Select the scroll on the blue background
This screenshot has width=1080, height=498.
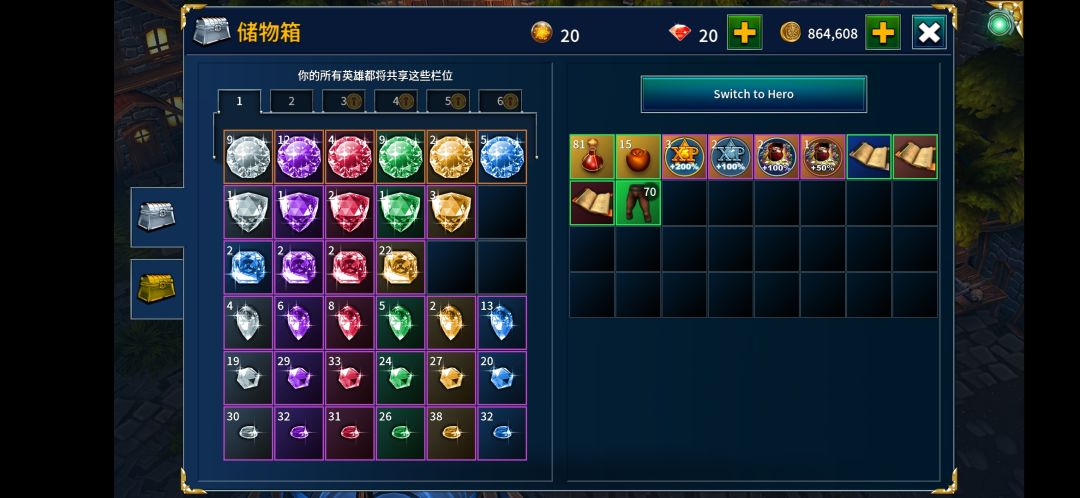click(x=869, y=156)
